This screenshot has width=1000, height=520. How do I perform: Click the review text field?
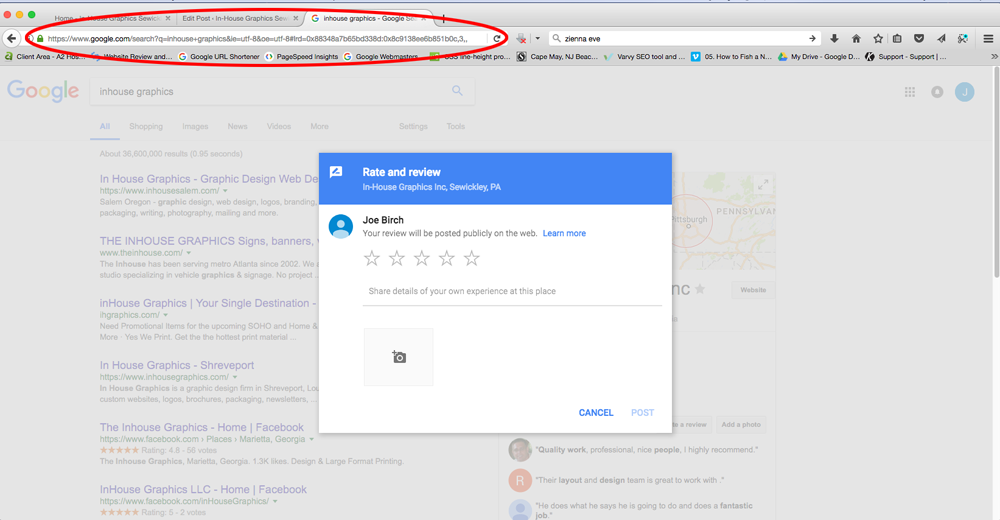[512, 292]
